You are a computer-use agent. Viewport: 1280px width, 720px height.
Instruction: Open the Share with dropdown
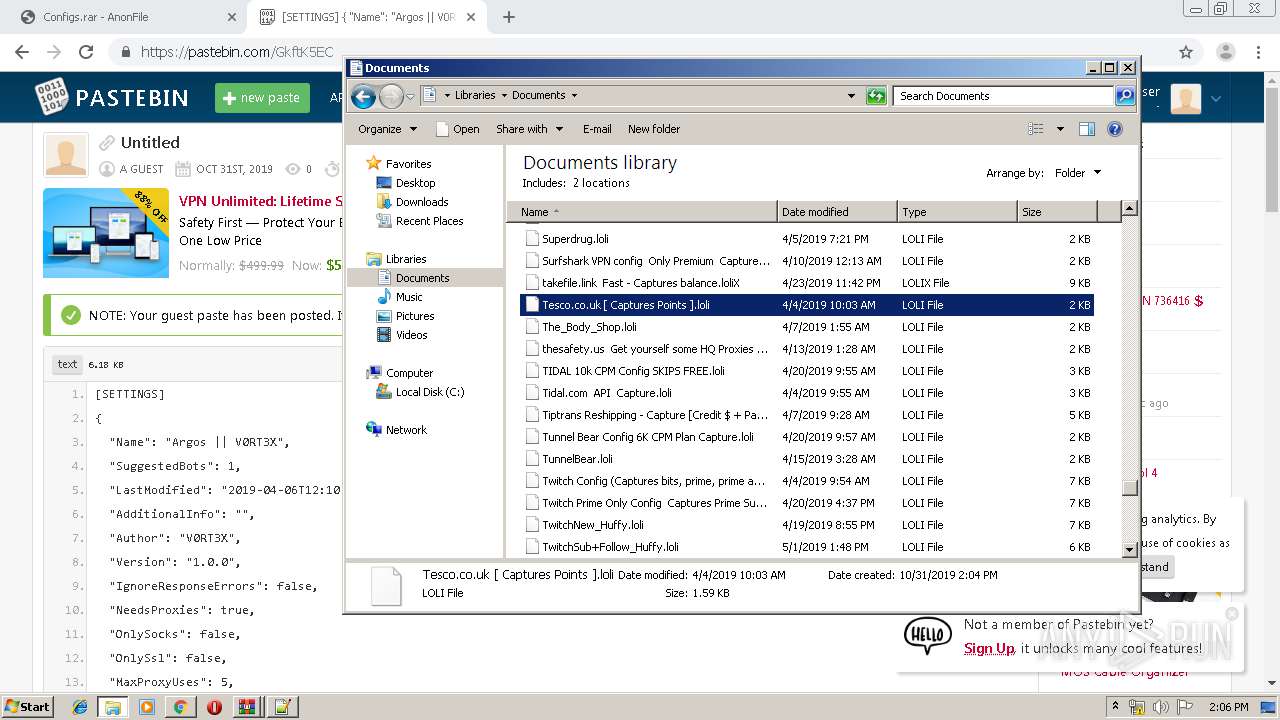[x=530, y=129]
